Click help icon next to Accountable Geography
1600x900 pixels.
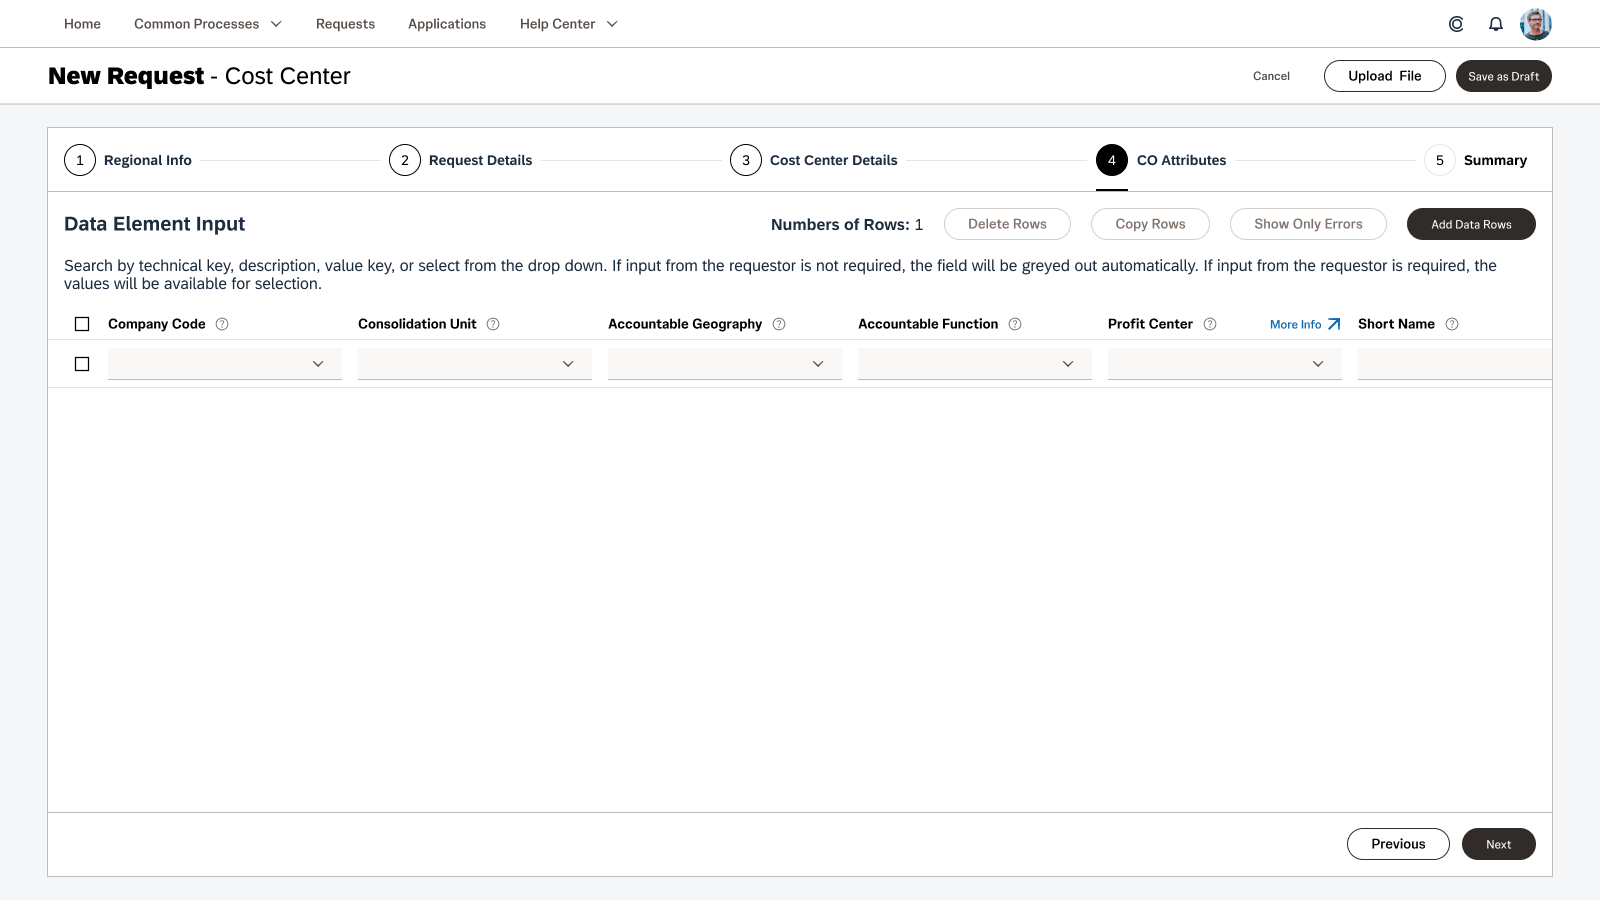[779, 324]
